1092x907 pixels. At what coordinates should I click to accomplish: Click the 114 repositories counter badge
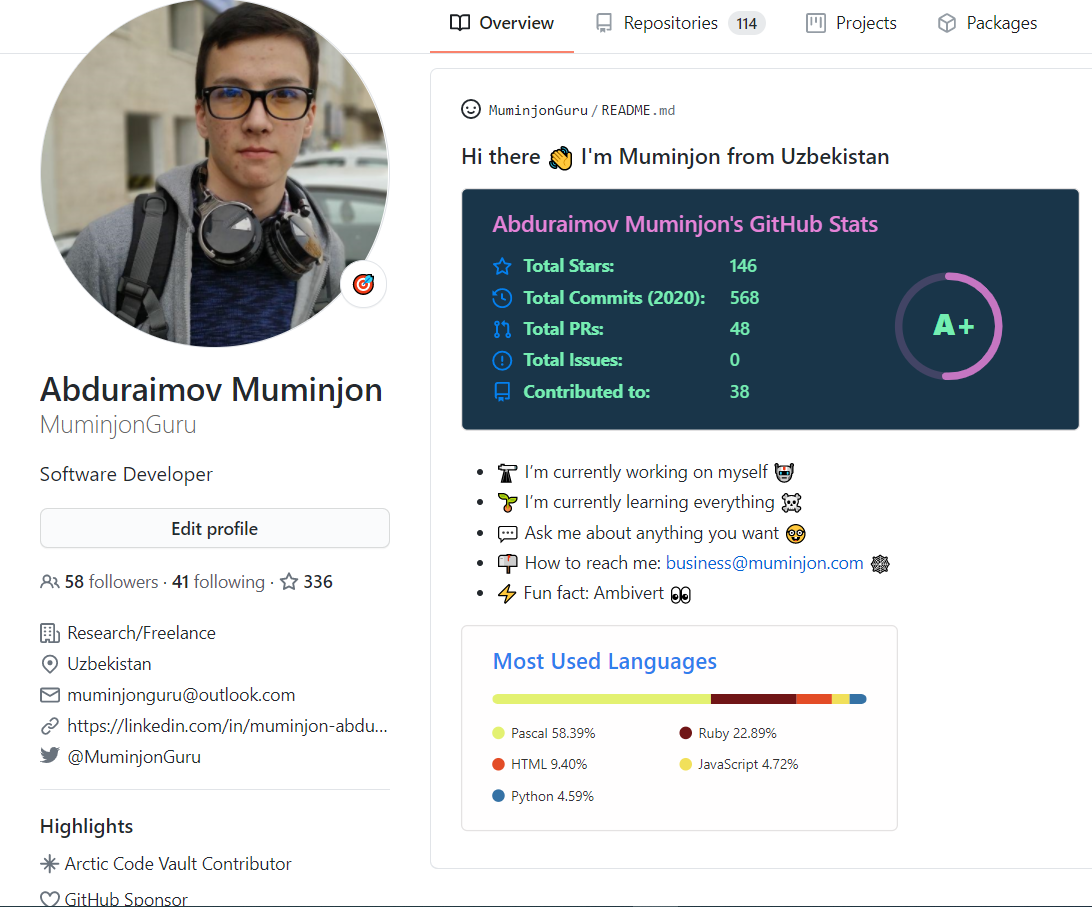(747, 24)
